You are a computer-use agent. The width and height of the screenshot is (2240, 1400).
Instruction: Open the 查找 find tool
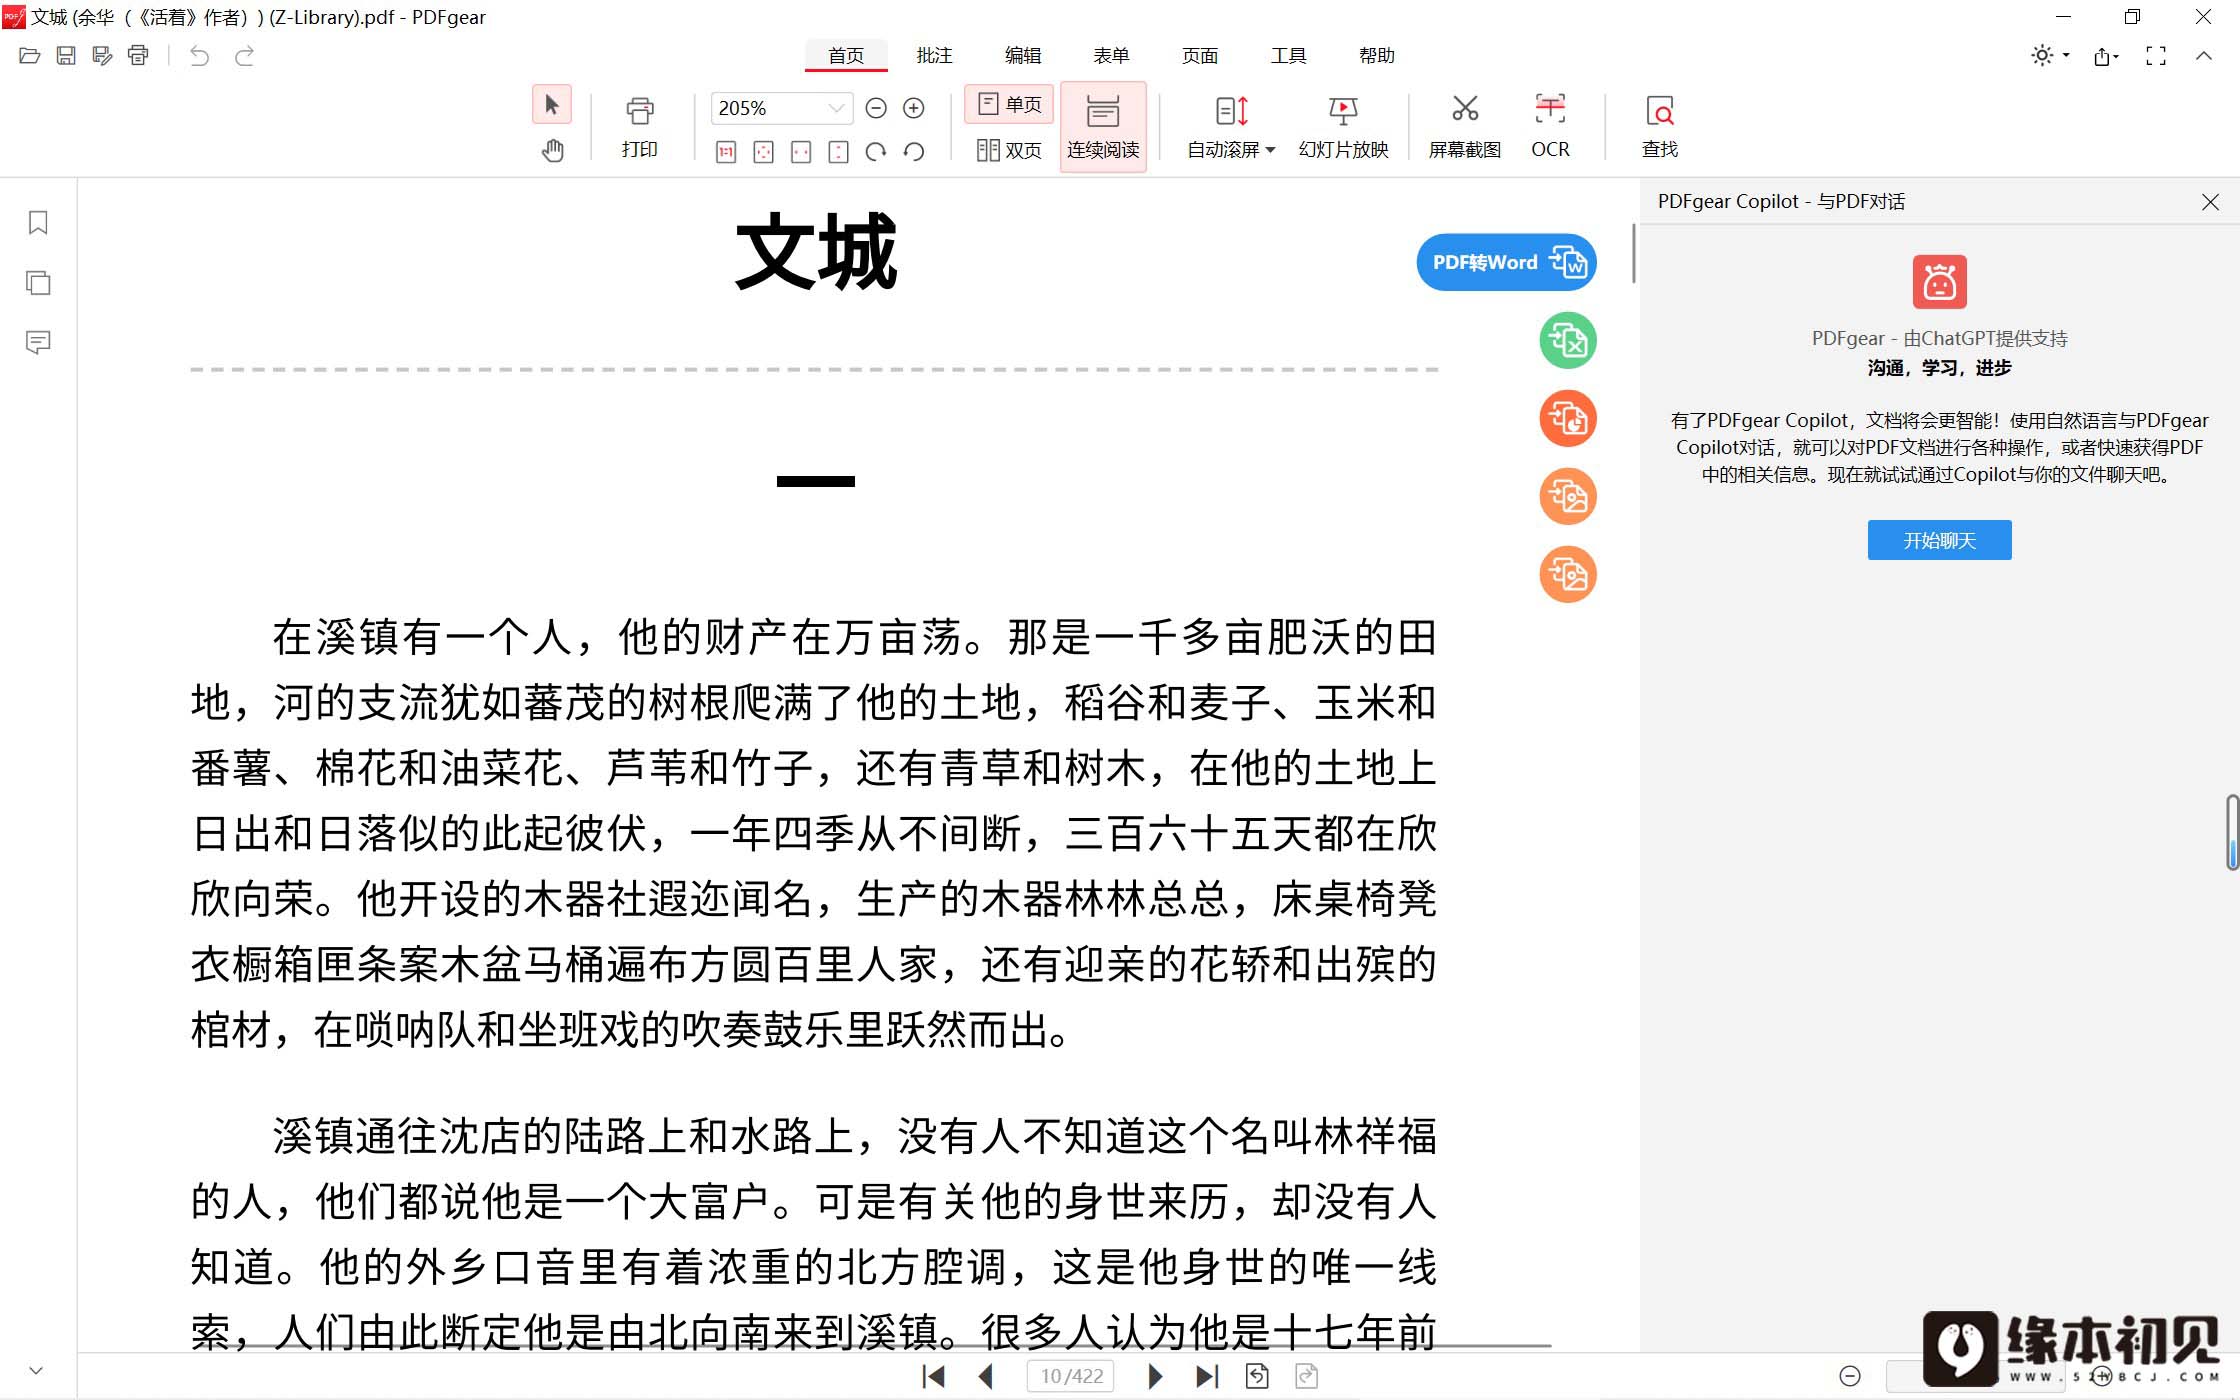tap(1660, 127)
